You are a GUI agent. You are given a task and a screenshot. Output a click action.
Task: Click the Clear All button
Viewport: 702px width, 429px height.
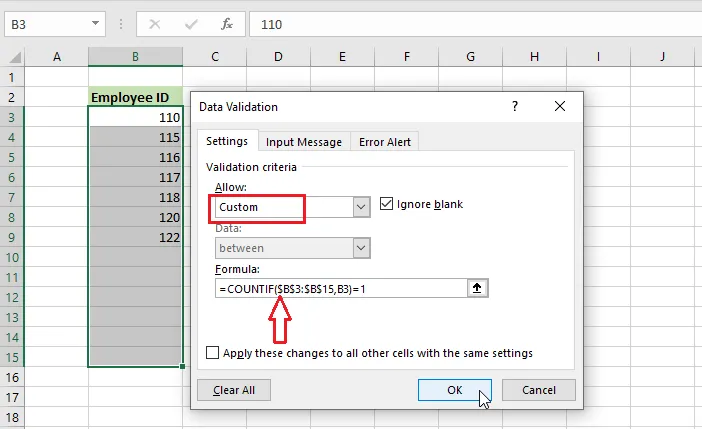tap(234, 390)
